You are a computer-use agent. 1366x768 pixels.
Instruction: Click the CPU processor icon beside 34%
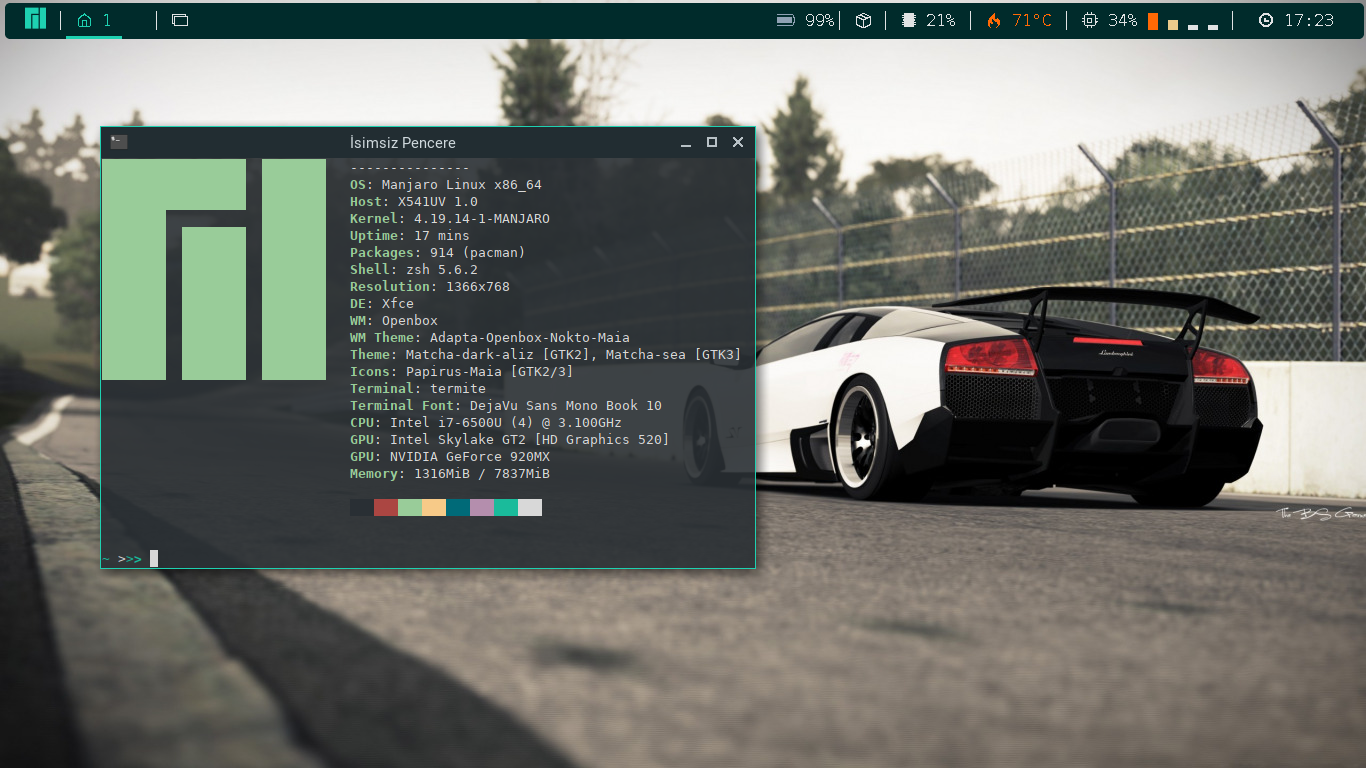(x=1089, y=20)
